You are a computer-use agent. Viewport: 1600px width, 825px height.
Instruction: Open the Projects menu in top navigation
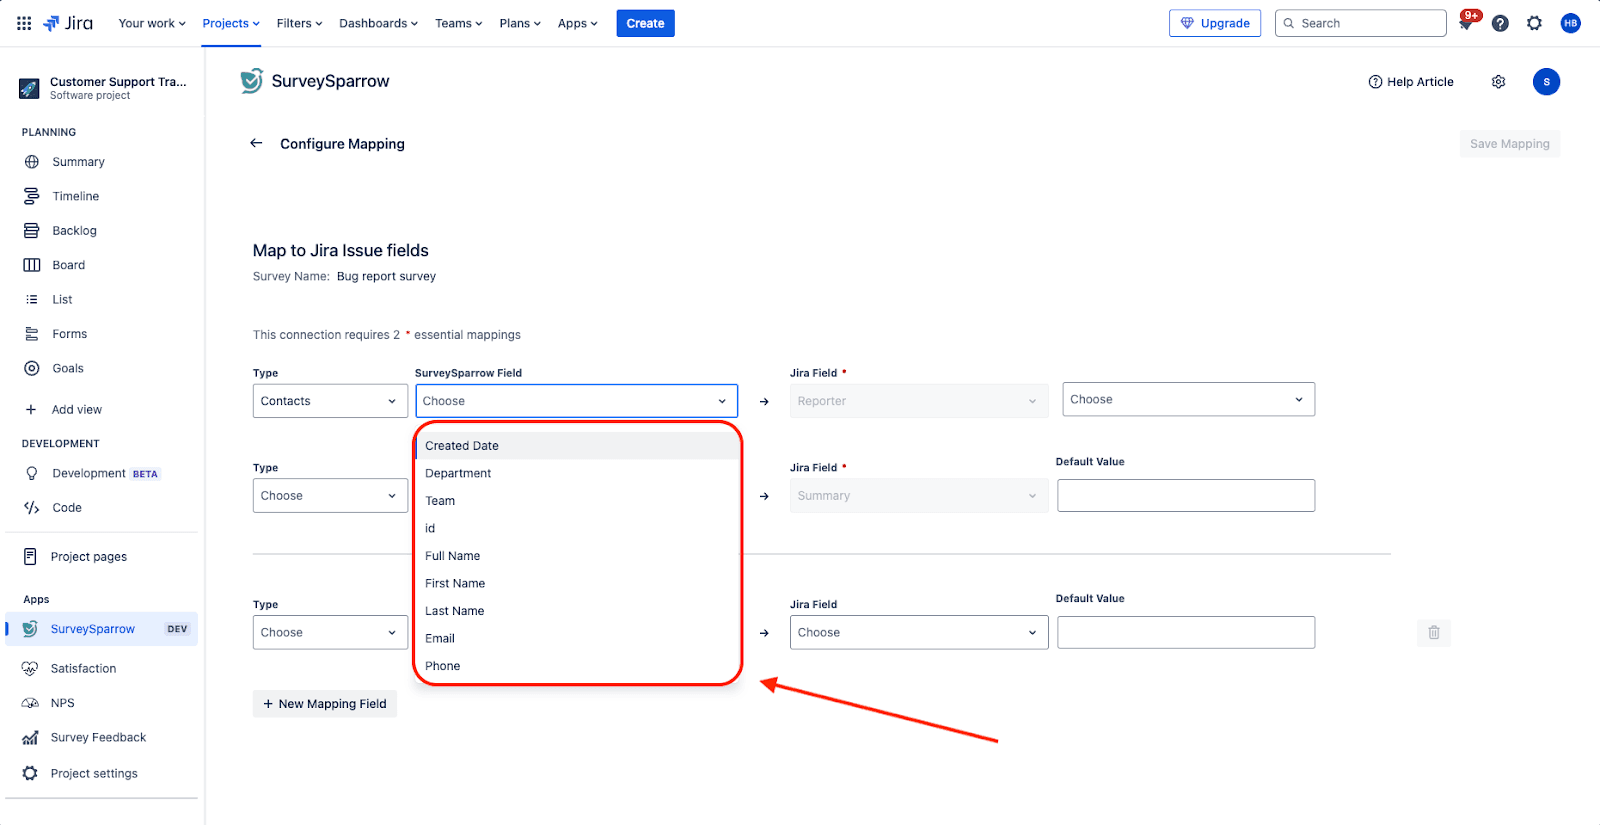[230, 23]
